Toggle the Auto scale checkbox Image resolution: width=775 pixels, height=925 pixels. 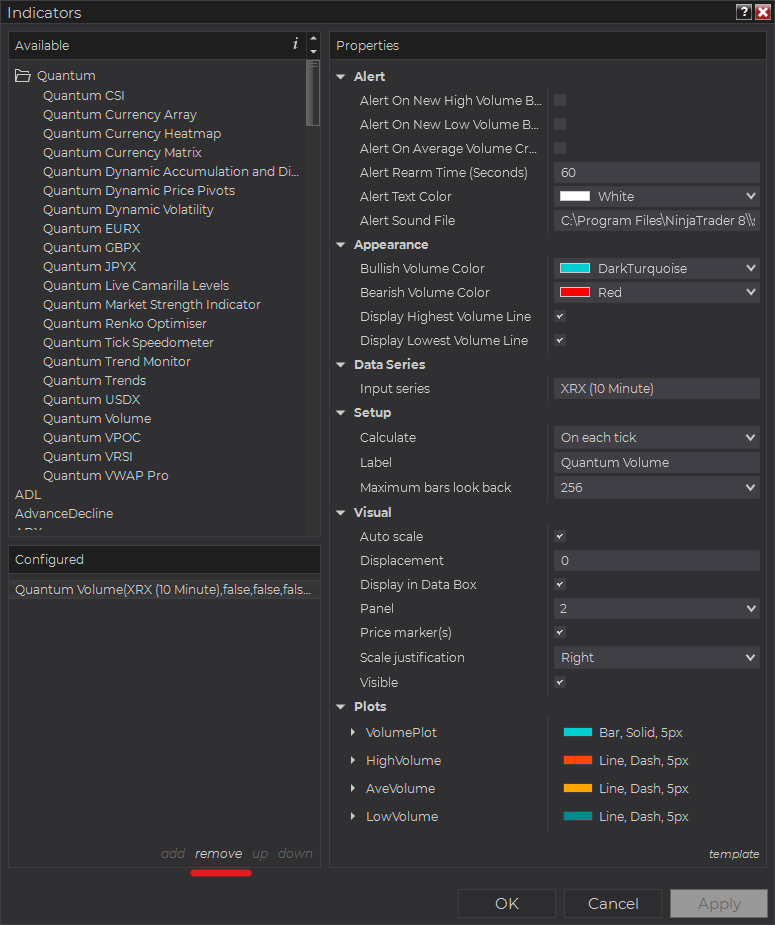pyautogui.click(x=560, y=536)
